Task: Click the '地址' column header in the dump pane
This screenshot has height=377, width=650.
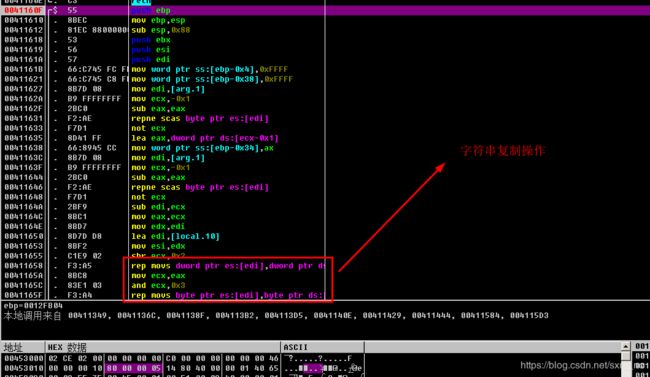Action: point(23,347)
